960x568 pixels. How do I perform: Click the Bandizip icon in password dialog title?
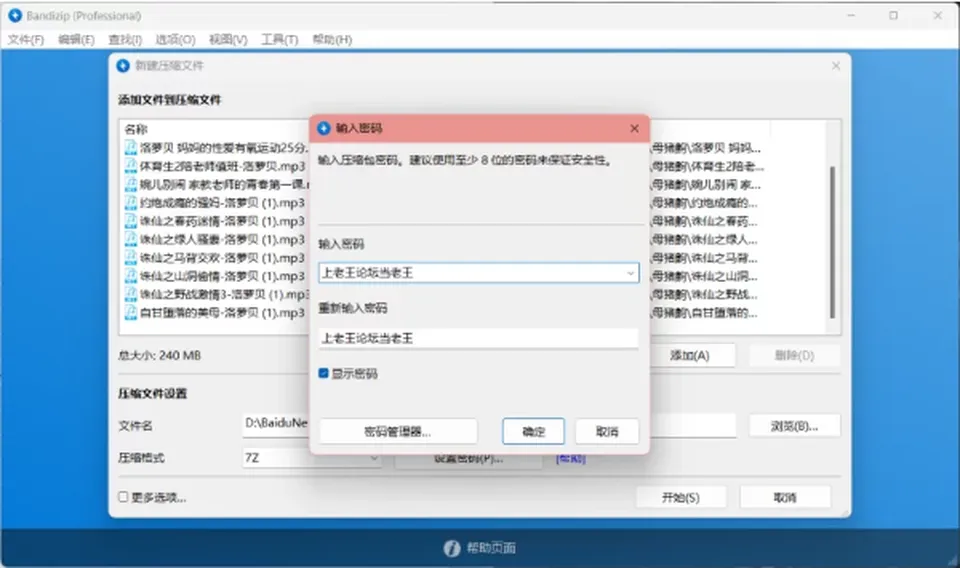point(324,128)
